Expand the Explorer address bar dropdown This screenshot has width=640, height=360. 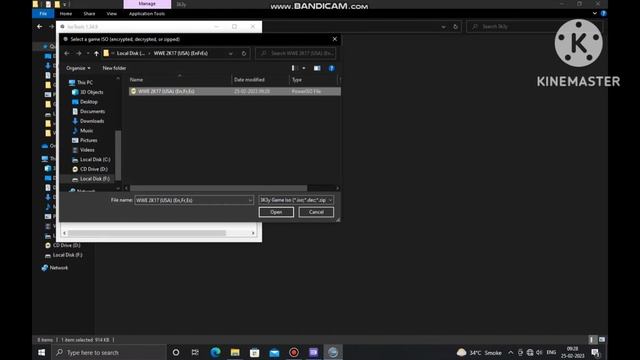[443, 27]
